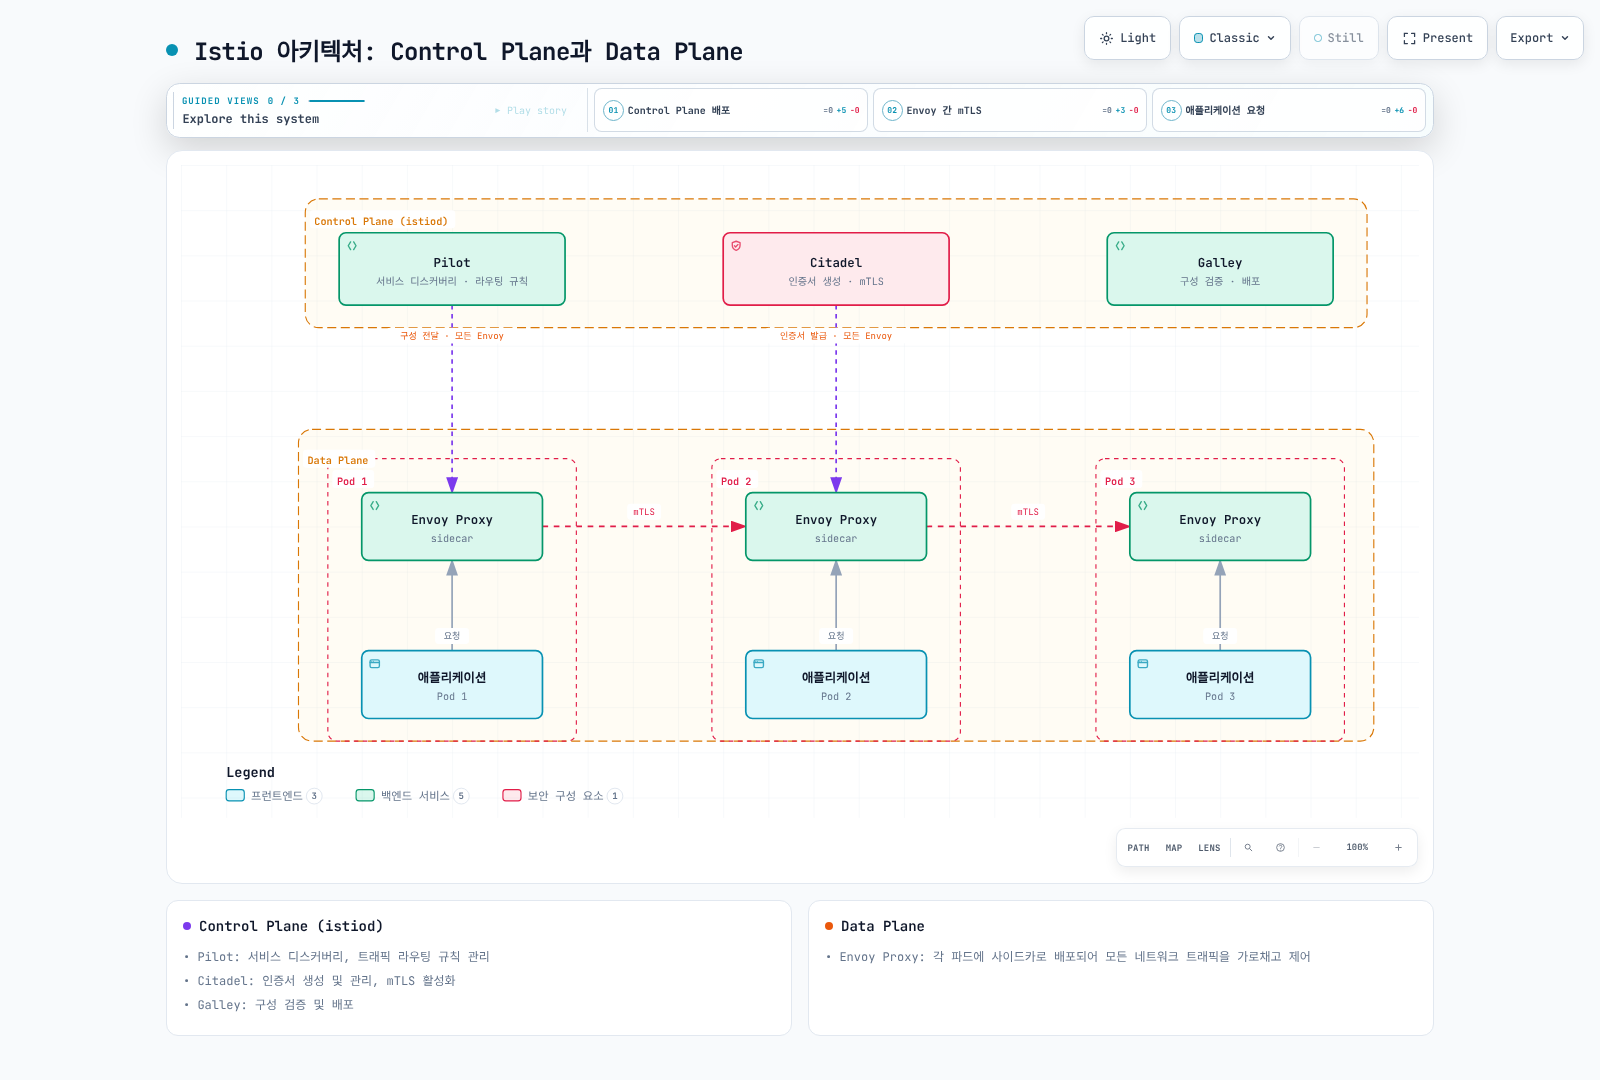The image size is (1600, 1080).
Task: Select the Envoy Proxy node in Pod 2
Action: click(x=836, y=527)
